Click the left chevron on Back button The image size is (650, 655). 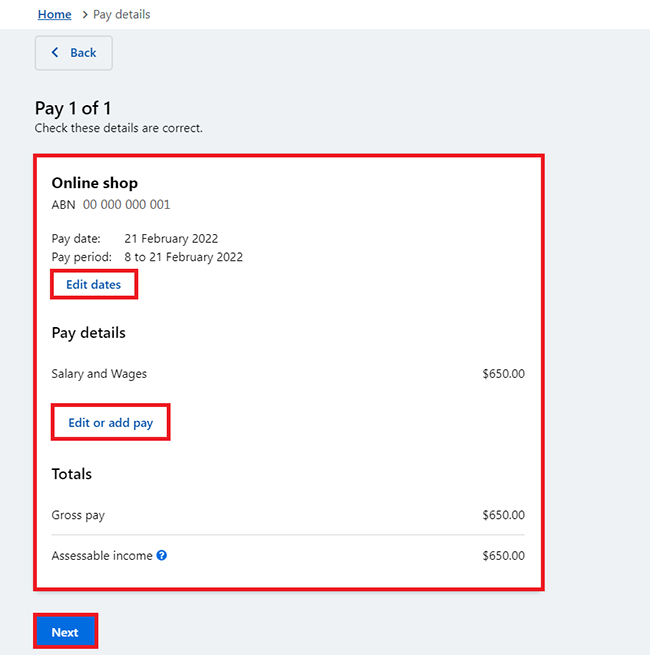55,53
